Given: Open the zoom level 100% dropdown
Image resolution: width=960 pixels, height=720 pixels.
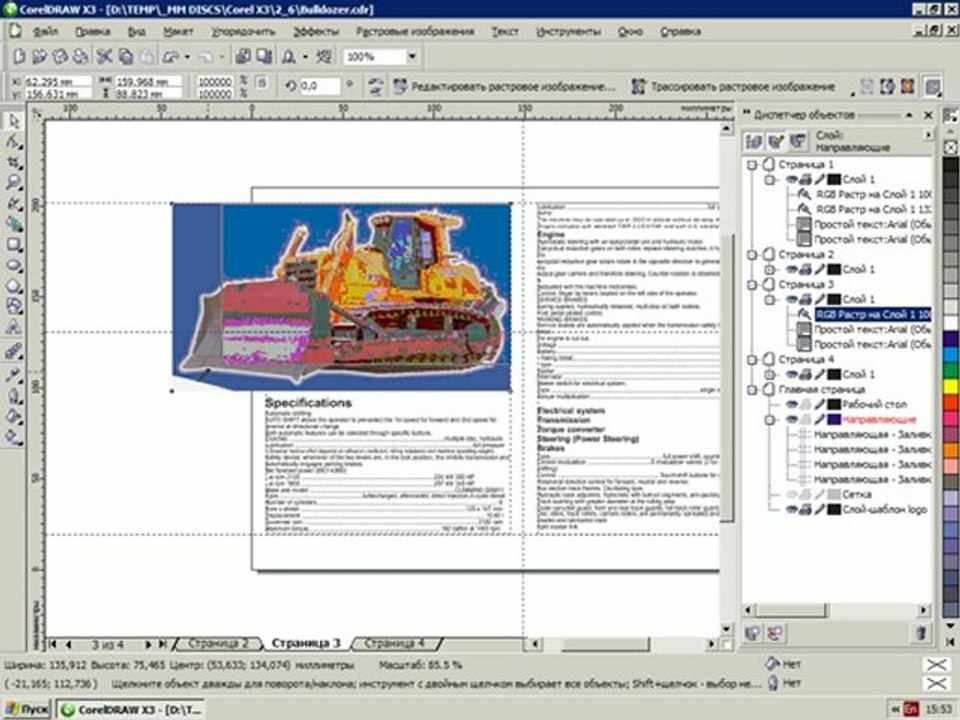Looking at the screenshot, I should tap(413, 57).
